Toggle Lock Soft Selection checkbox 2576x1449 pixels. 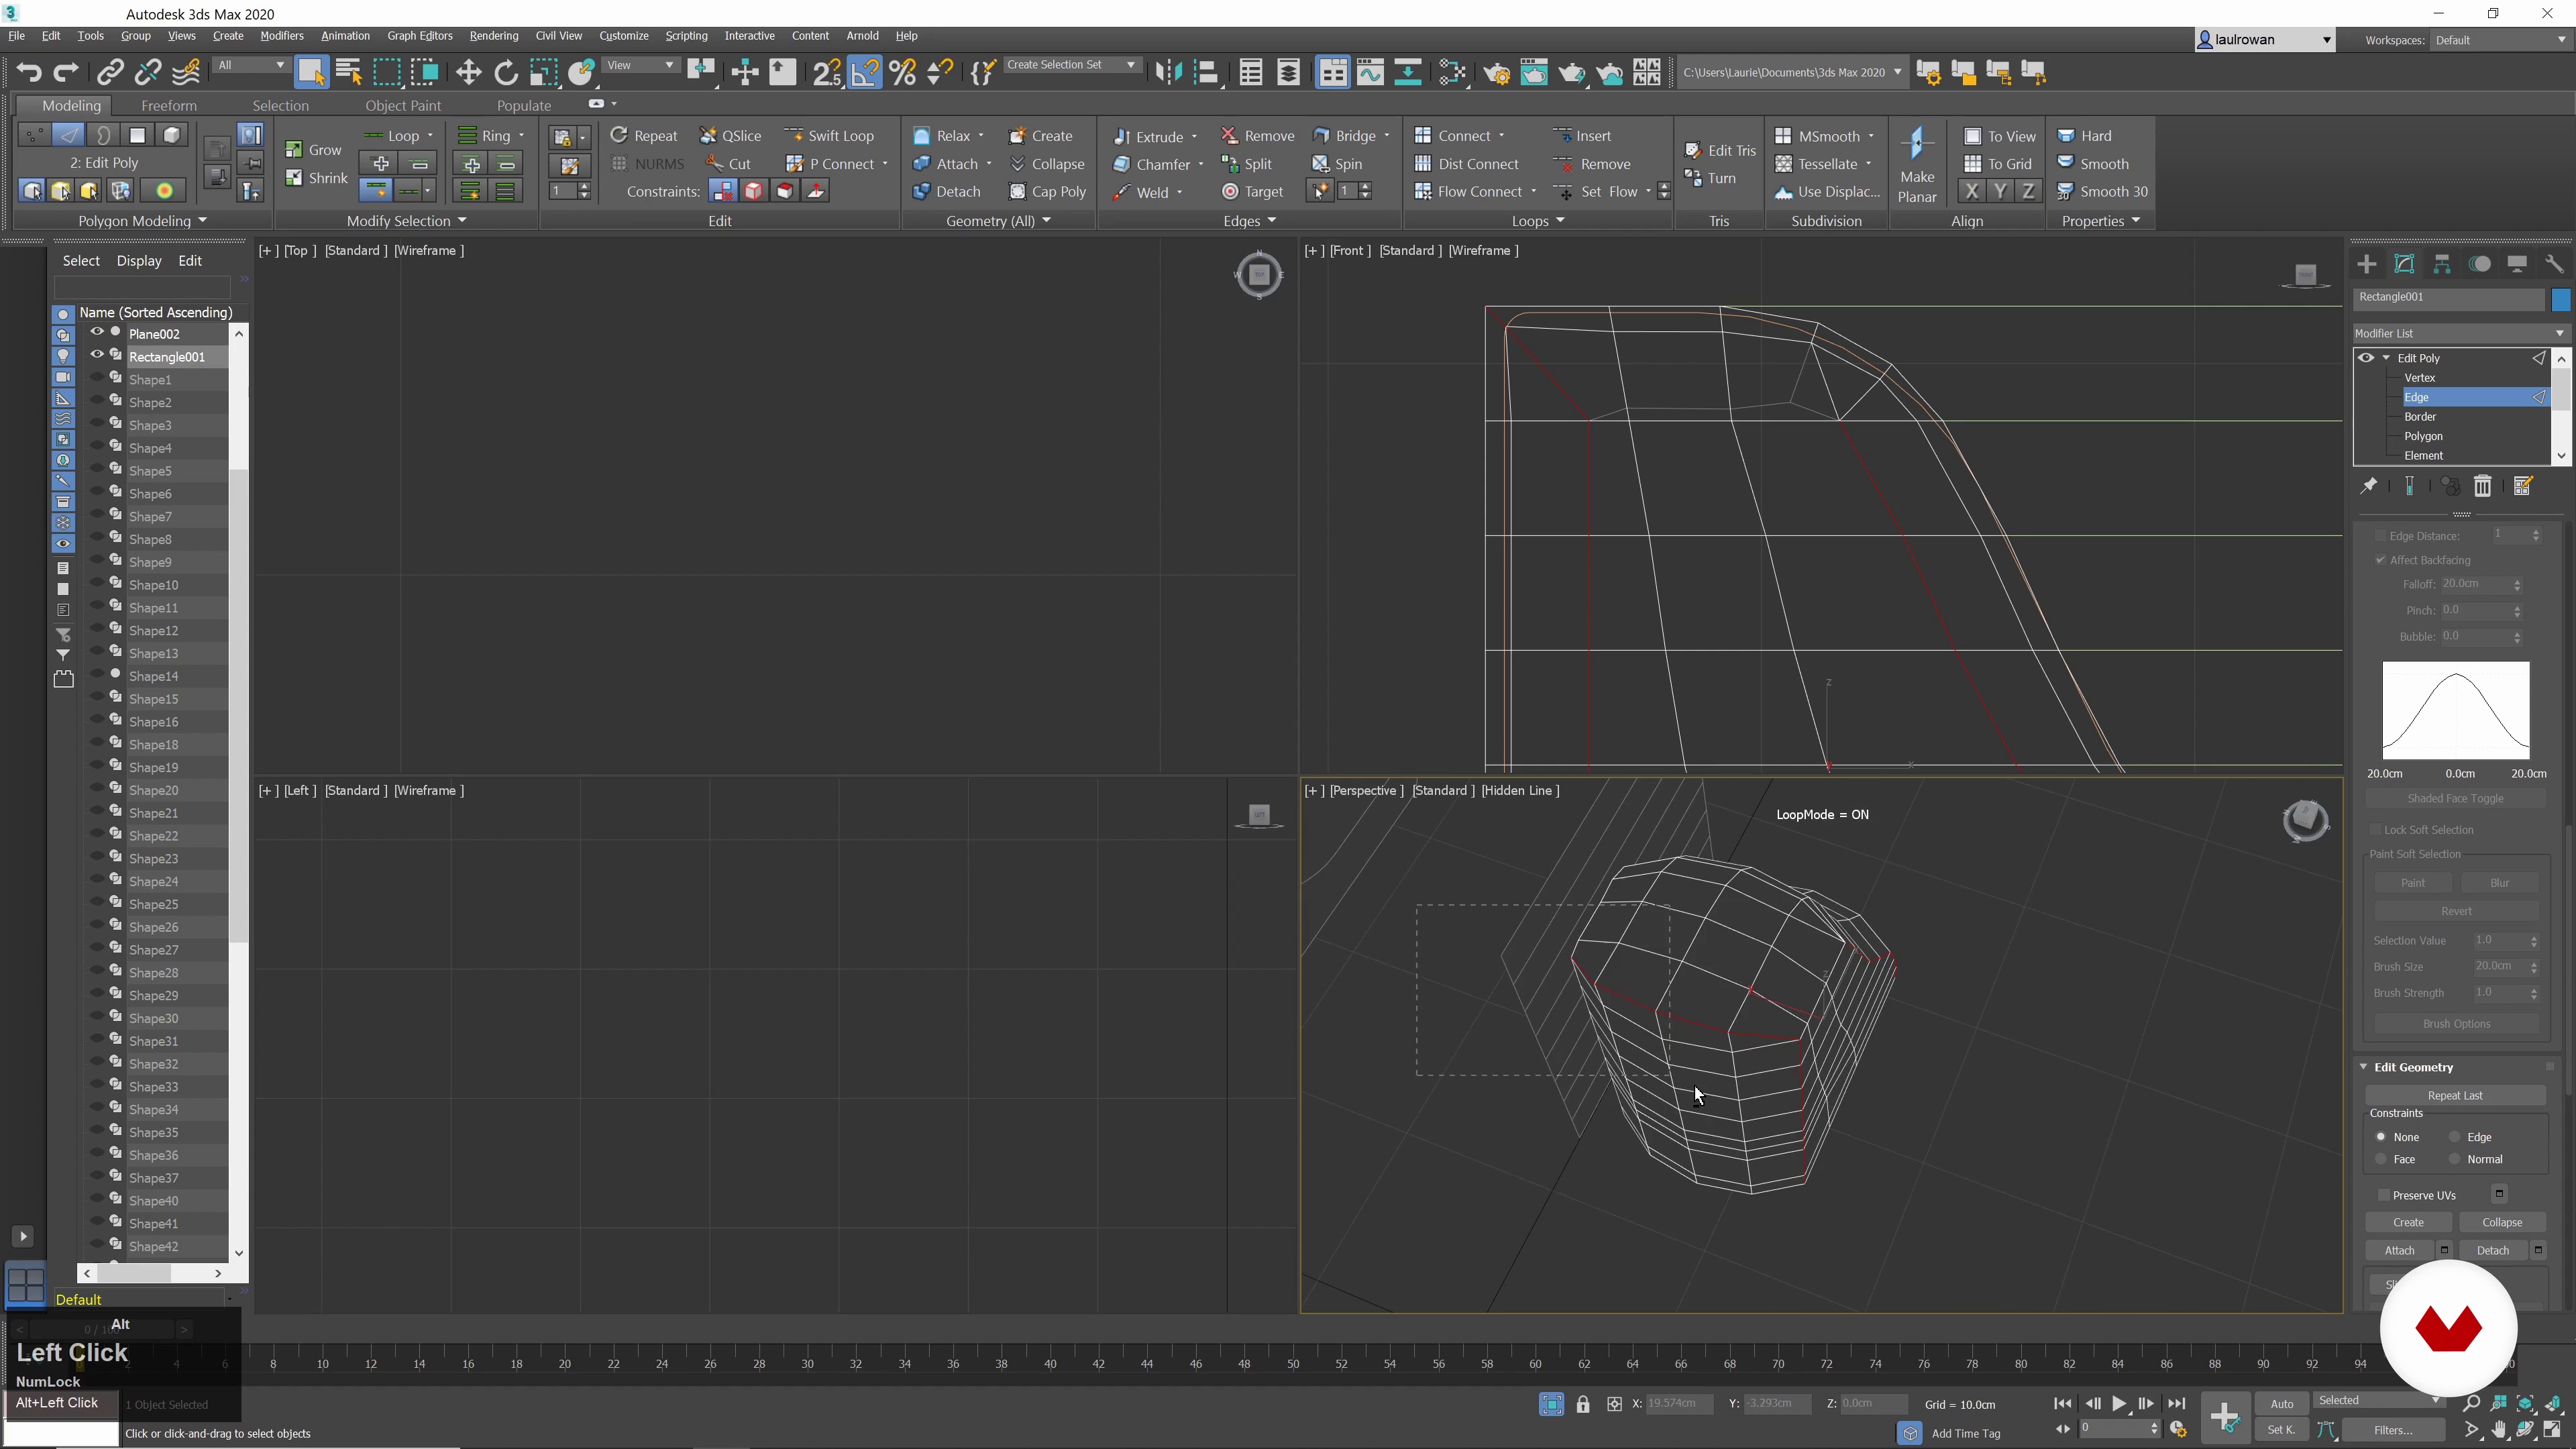coord(2375,830)
